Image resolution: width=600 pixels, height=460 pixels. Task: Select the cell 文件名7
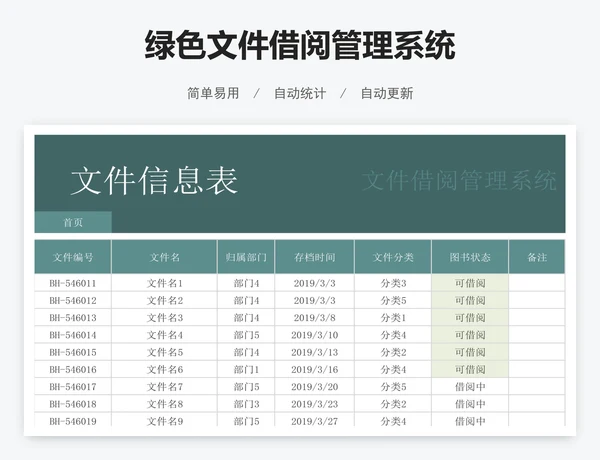coord(165,387)
